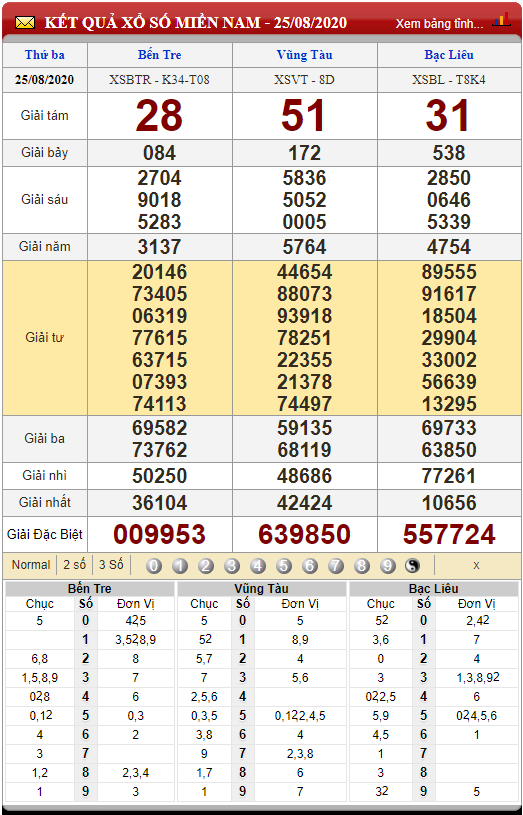Toggle the digit 8 filter ball

coord(362,566)
